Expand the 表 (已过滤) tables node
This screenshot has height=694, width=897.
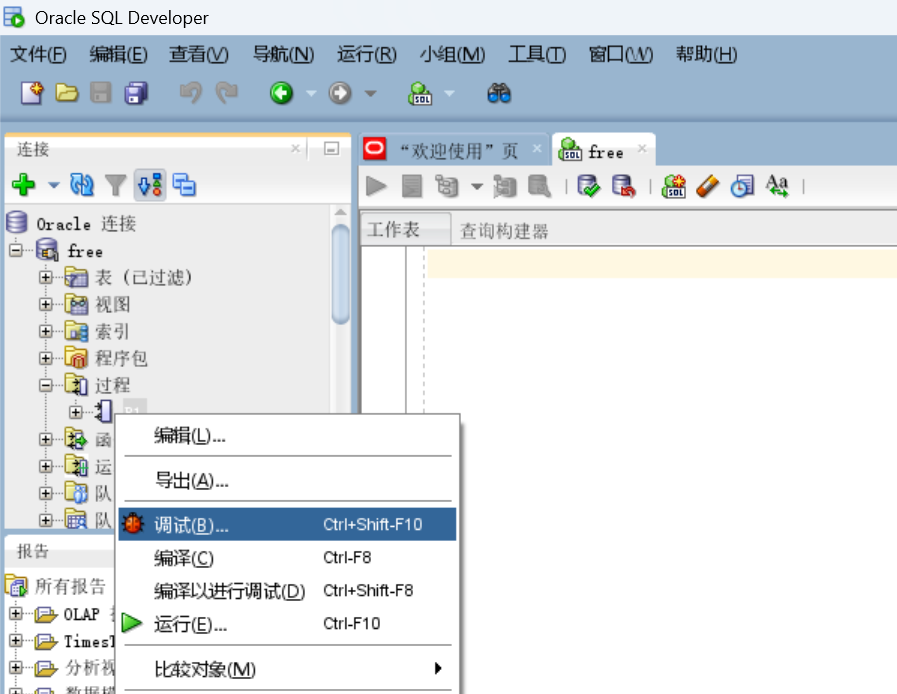[x=46, y=277]
